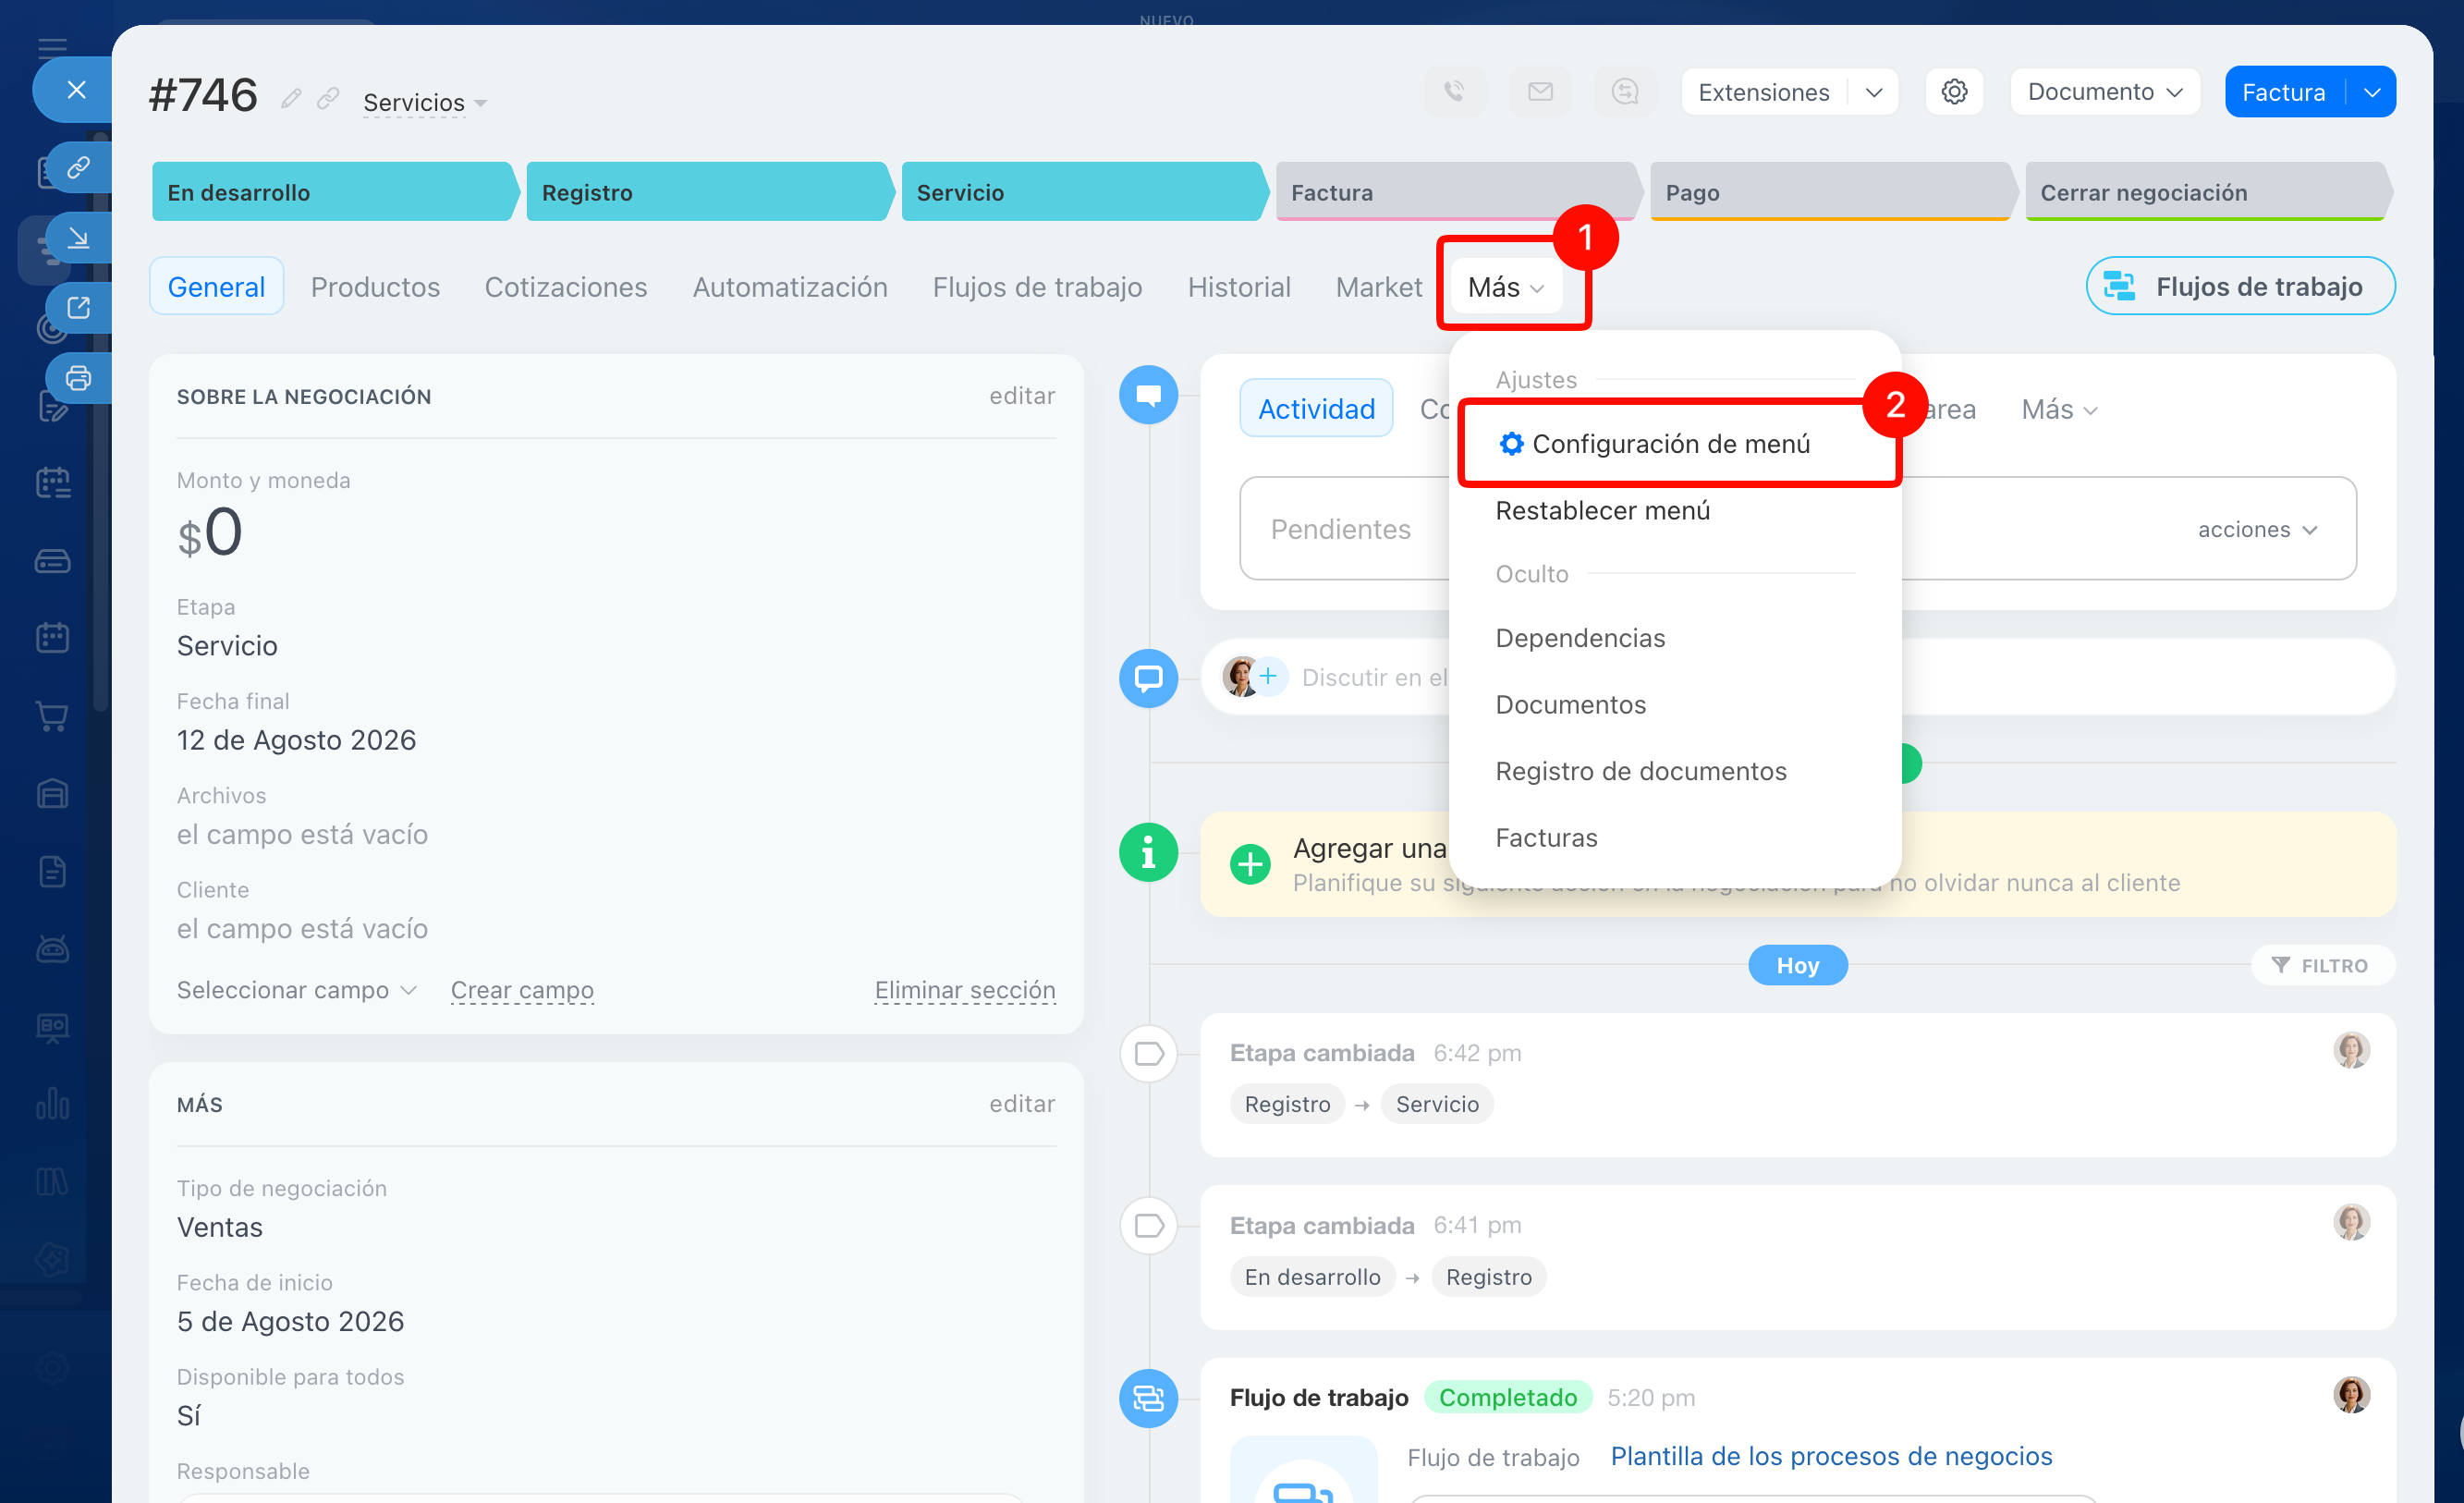2464x1503 pixels.
Task: Open the Historial tab
Action: coord(1239,287)
